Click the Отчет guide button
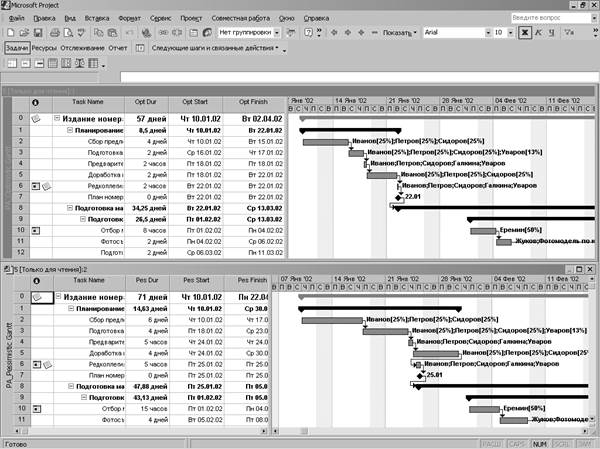 (118, 48)
